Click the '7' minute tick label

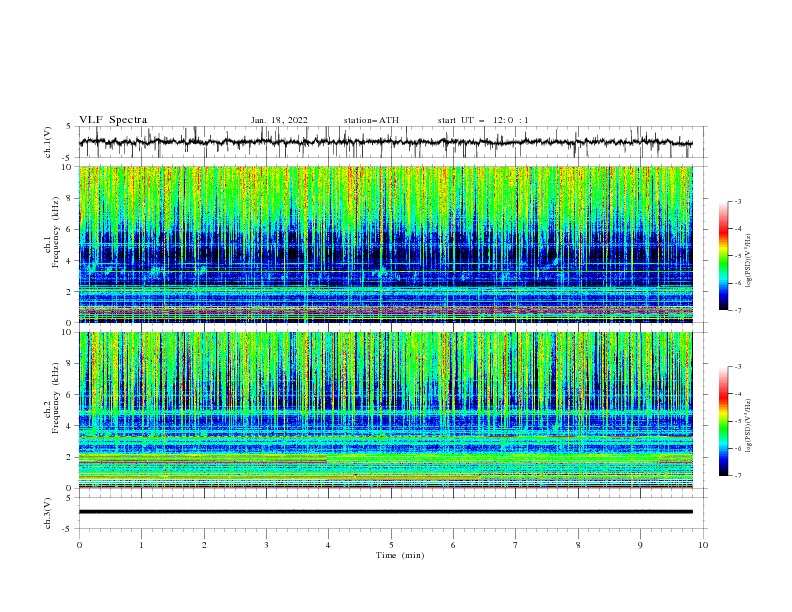[516, 545]
